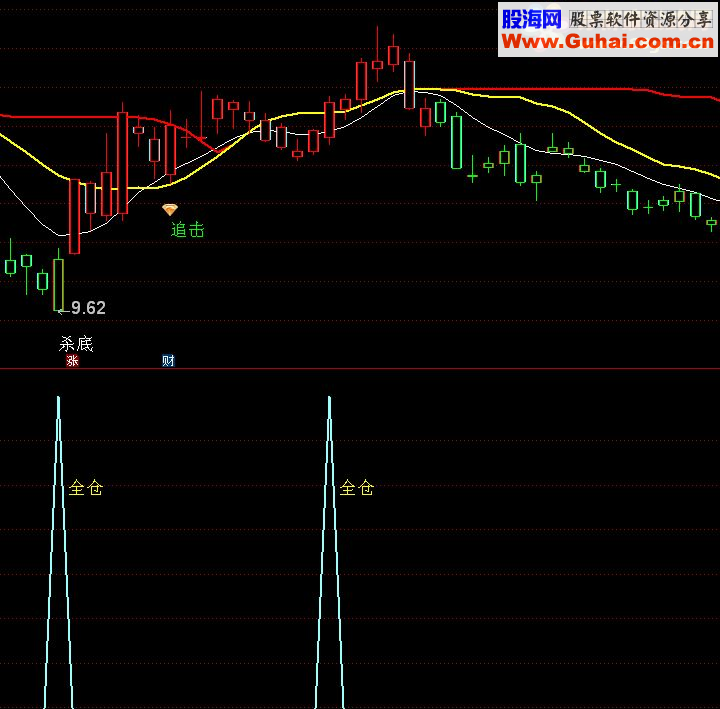Viewport: 720px width, 709px height.
Task: Click the 9.62 low price label
Action: tap(88, 308)
